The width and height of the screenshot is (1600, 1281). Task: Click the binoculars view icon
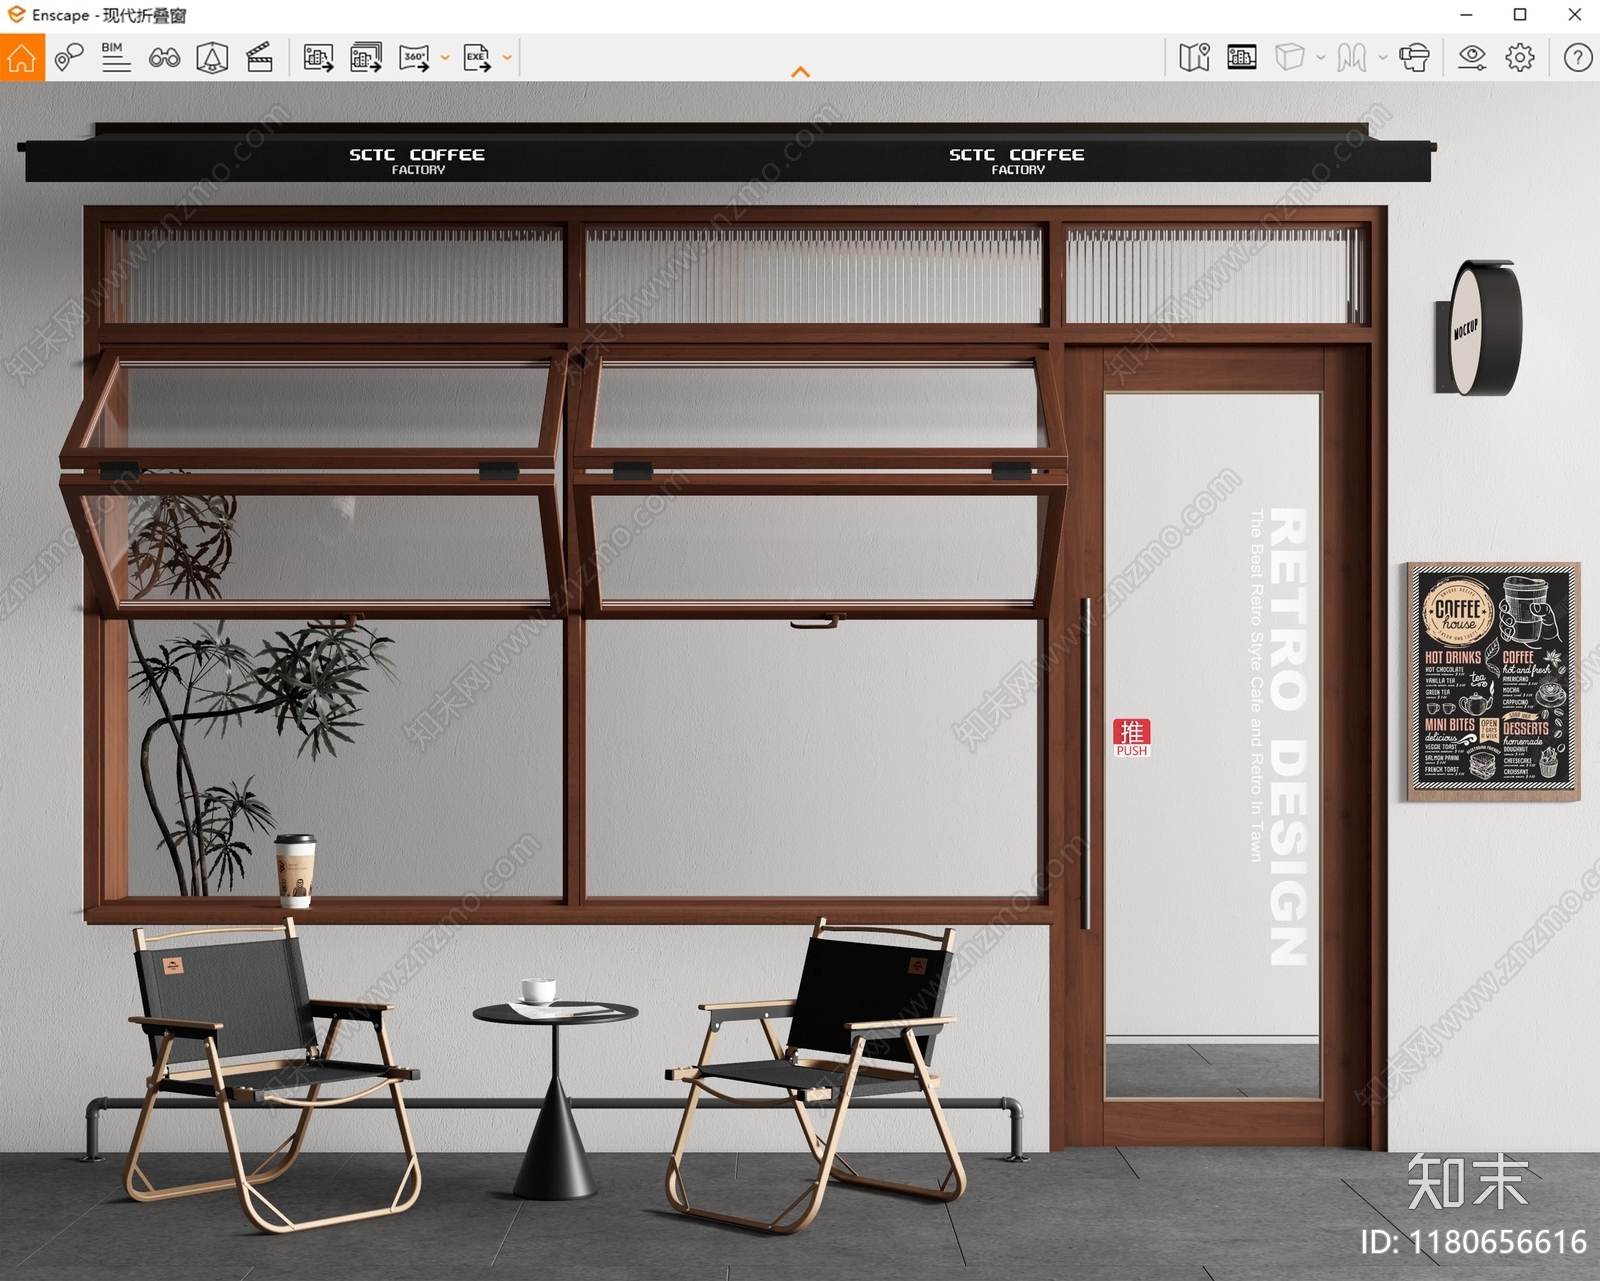164,58
